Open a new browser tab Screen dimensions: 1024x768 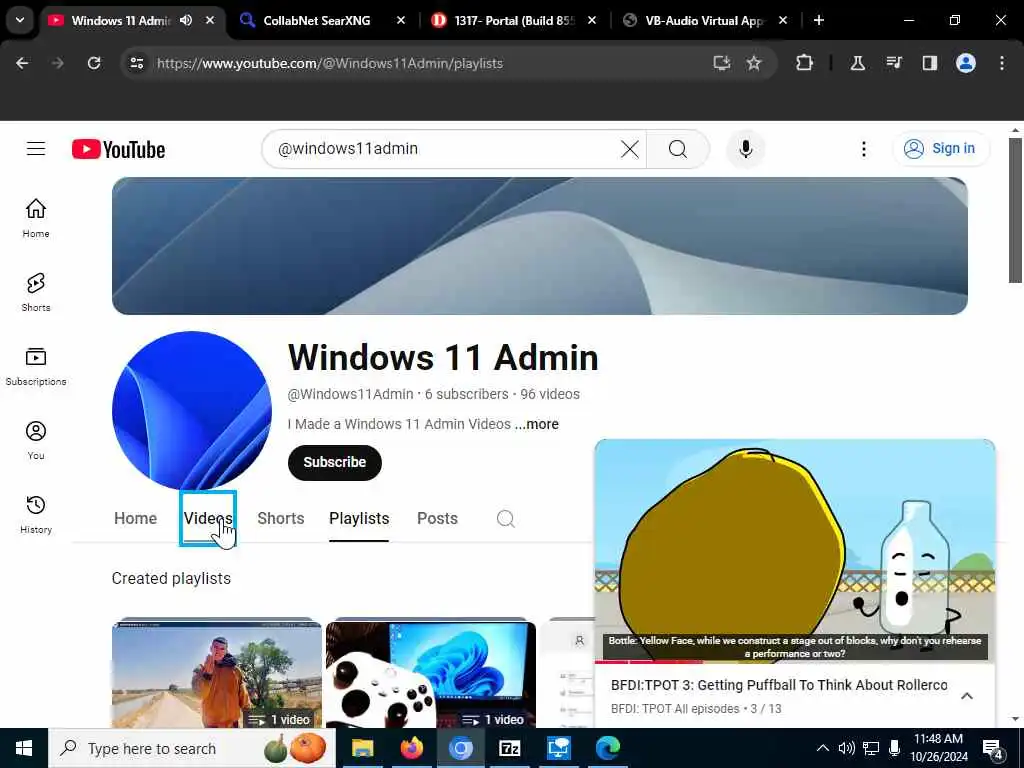[x=819, y=20]
